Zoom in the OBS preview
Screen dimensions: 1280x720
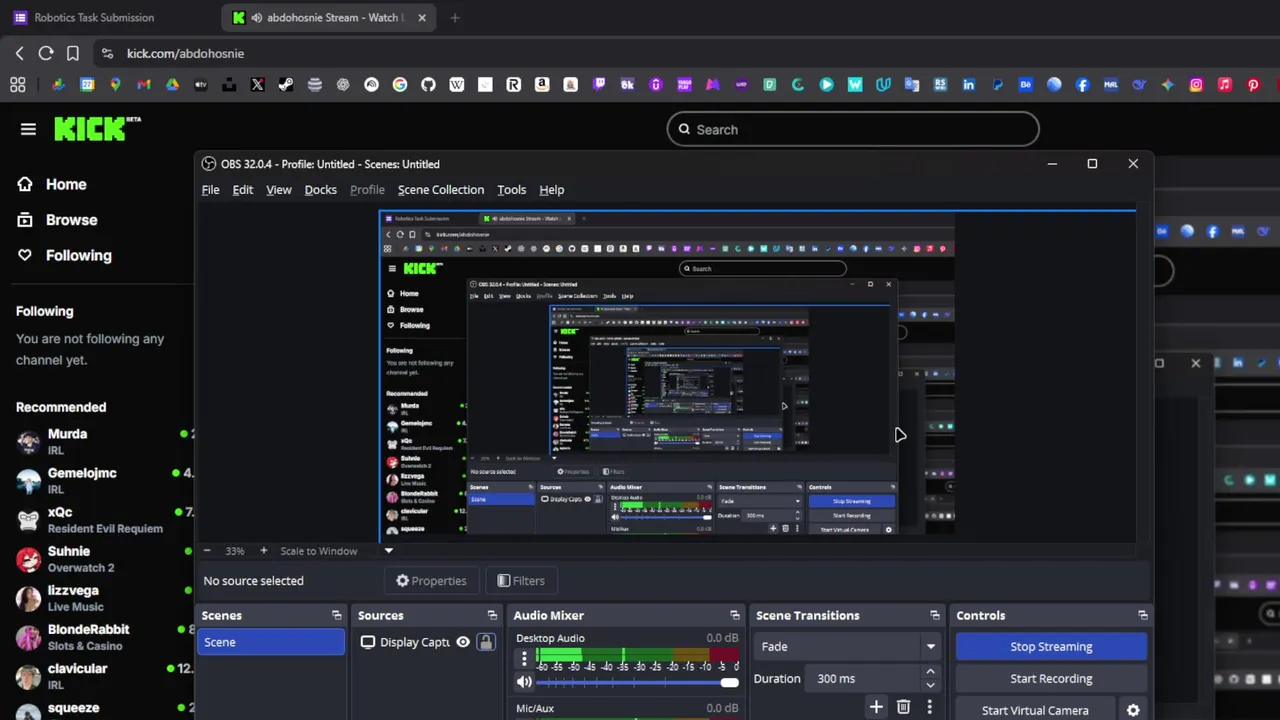coord(263,551)
